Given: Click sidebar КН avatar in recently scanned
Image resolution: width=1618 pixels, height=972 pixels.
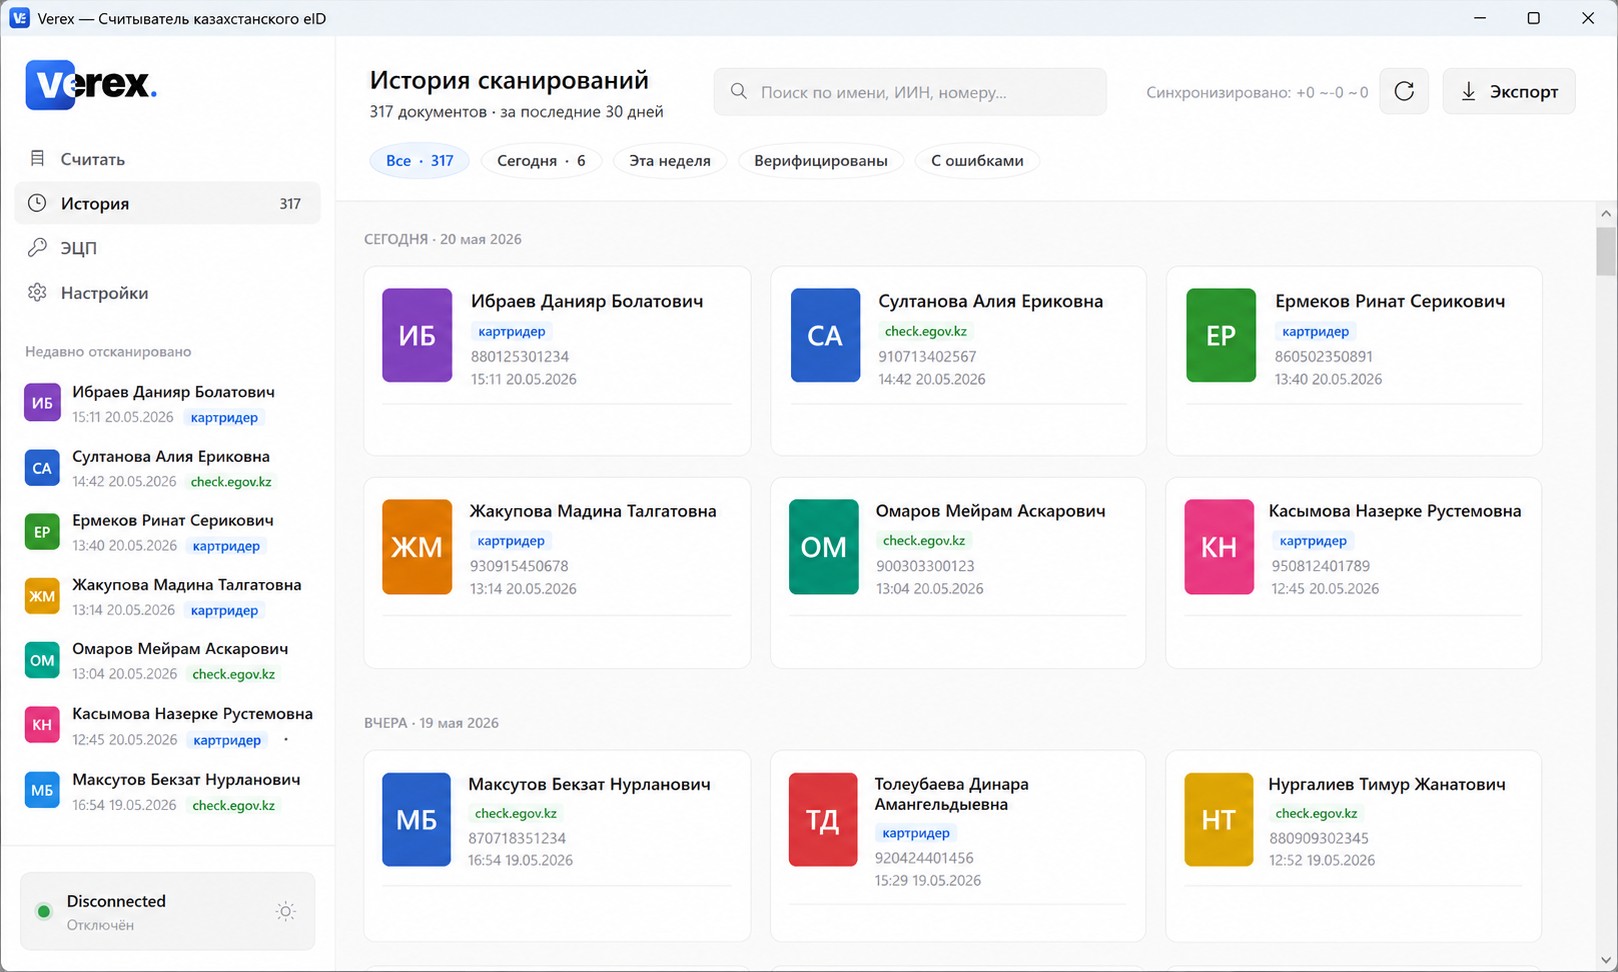Looking at the screenshot, I should pos(42,725).
